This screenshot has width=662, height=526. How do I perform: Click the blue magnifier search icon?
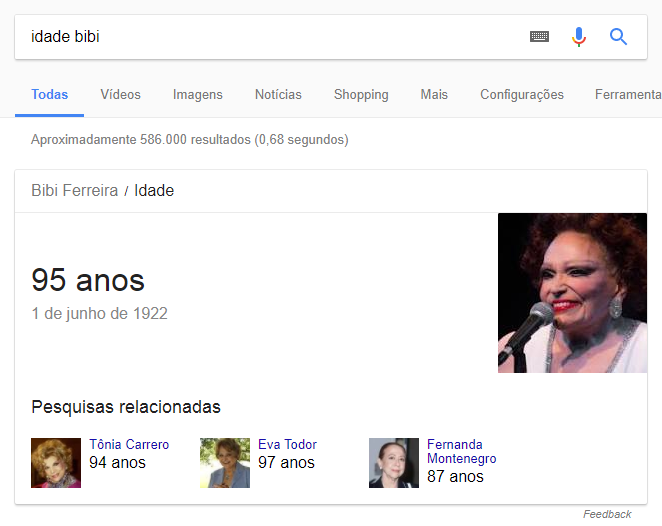618,37
